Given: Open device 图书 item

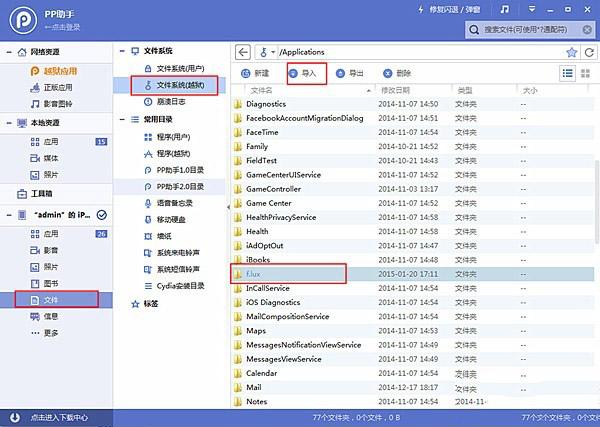Looking at the screenshot, I should click(44, 284).
